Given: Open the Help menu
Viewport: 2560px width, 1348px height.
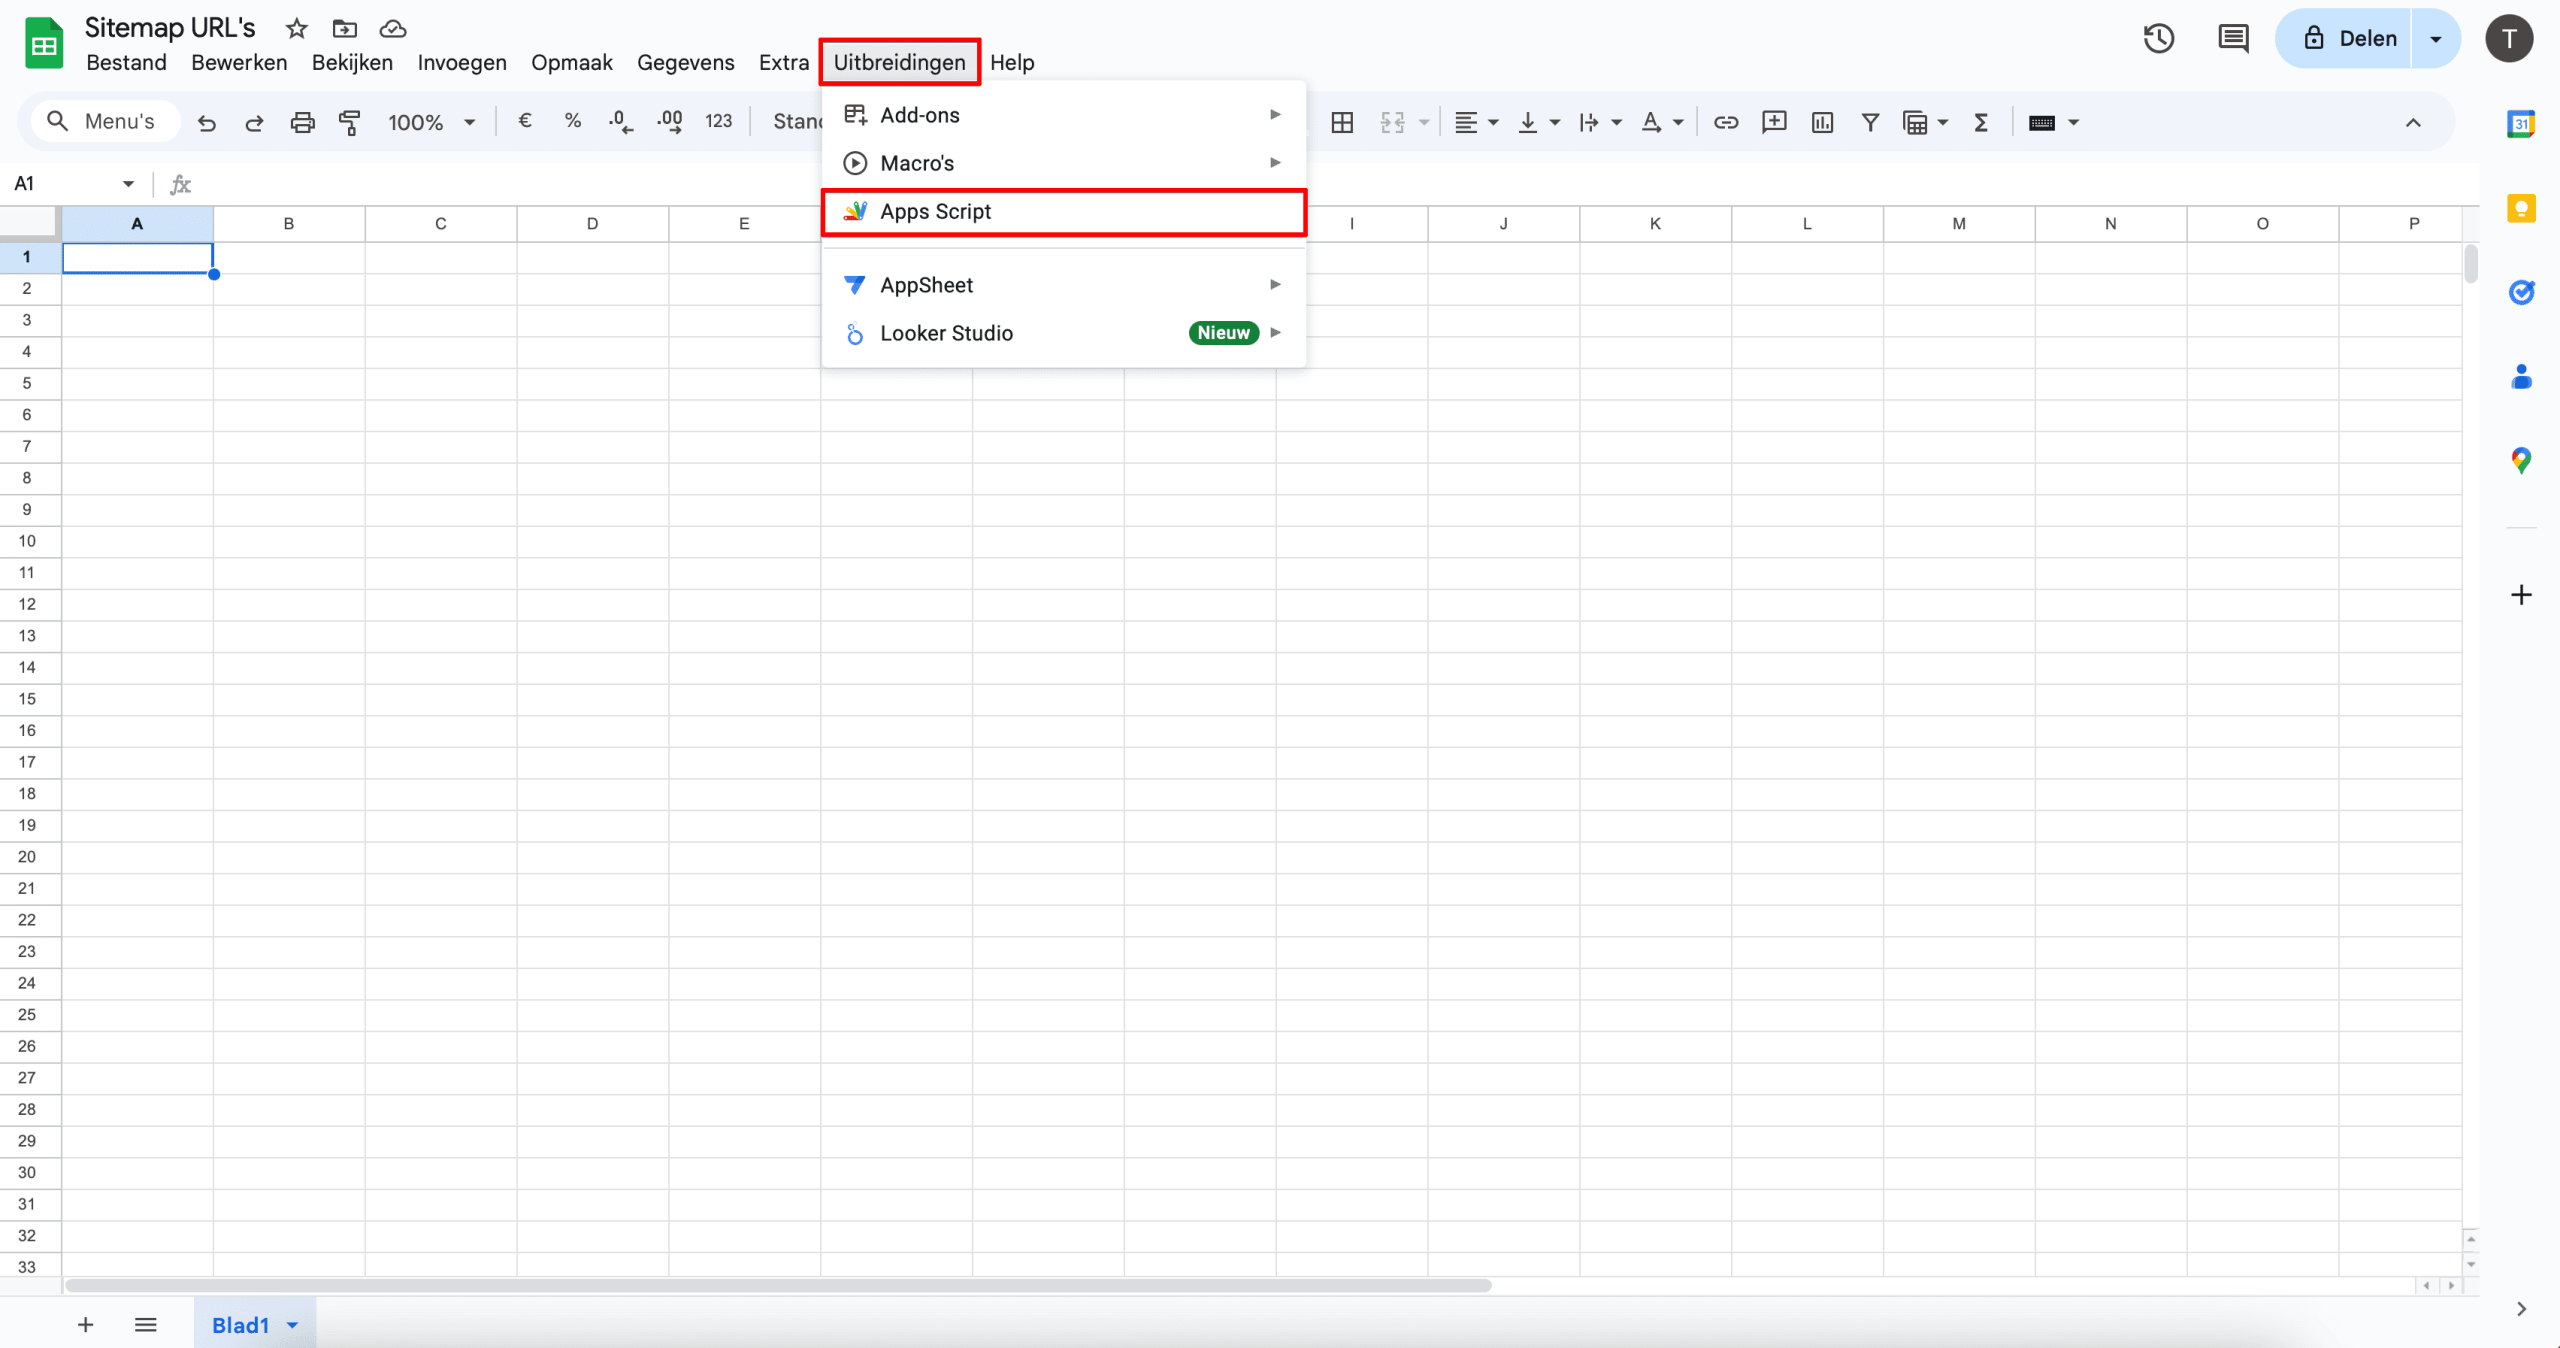Looking at the screenshot, I should pyautogui.click(x=1012, y=62).
